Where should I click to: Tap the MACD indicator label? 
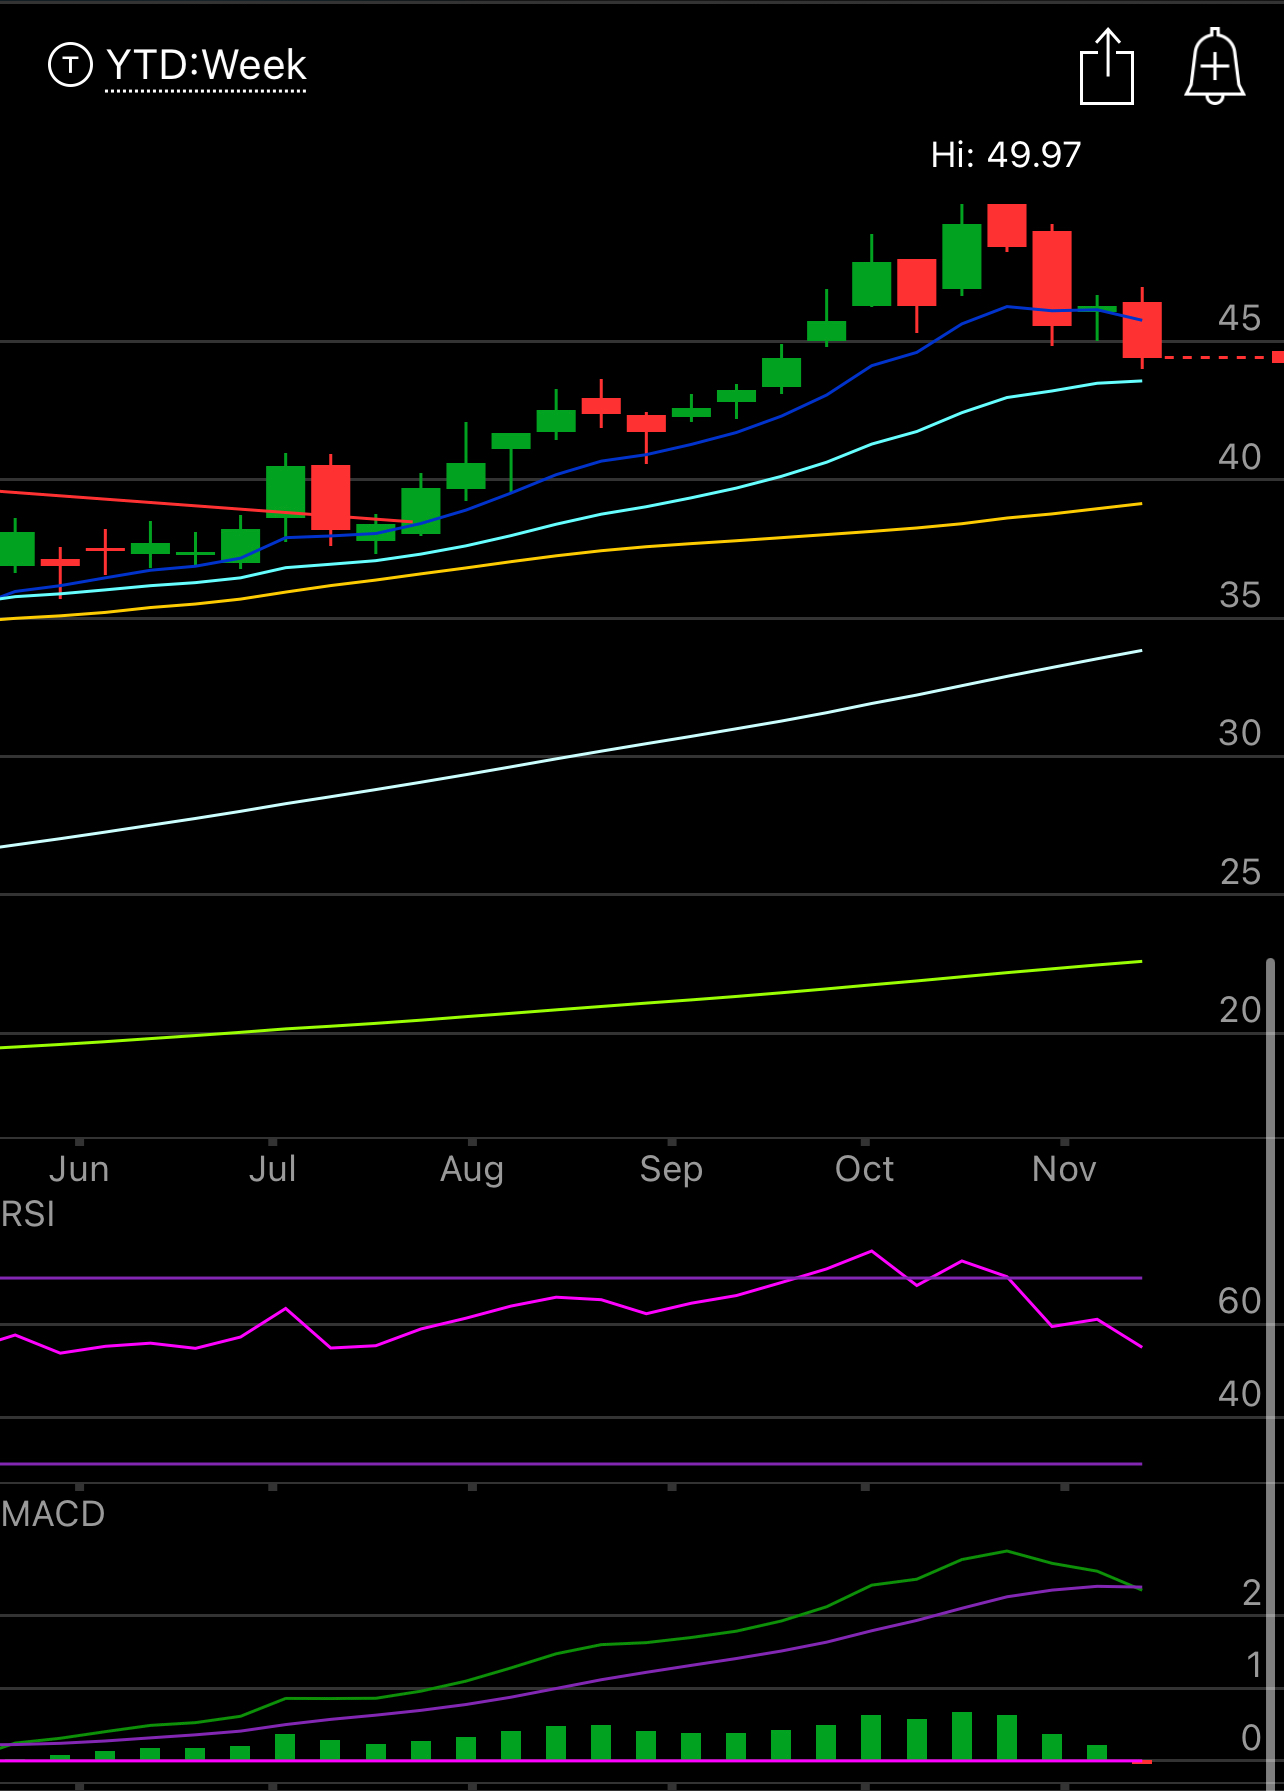pyautogui.click(x=53, y=1514)
